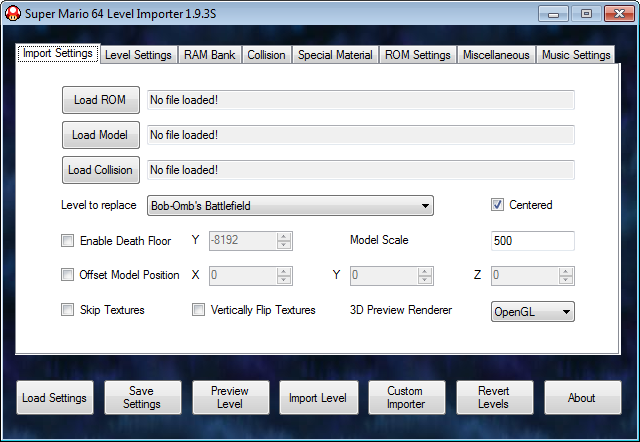Uncheck the Centered checkbox

pyautogui.click(x=497, y=205)
